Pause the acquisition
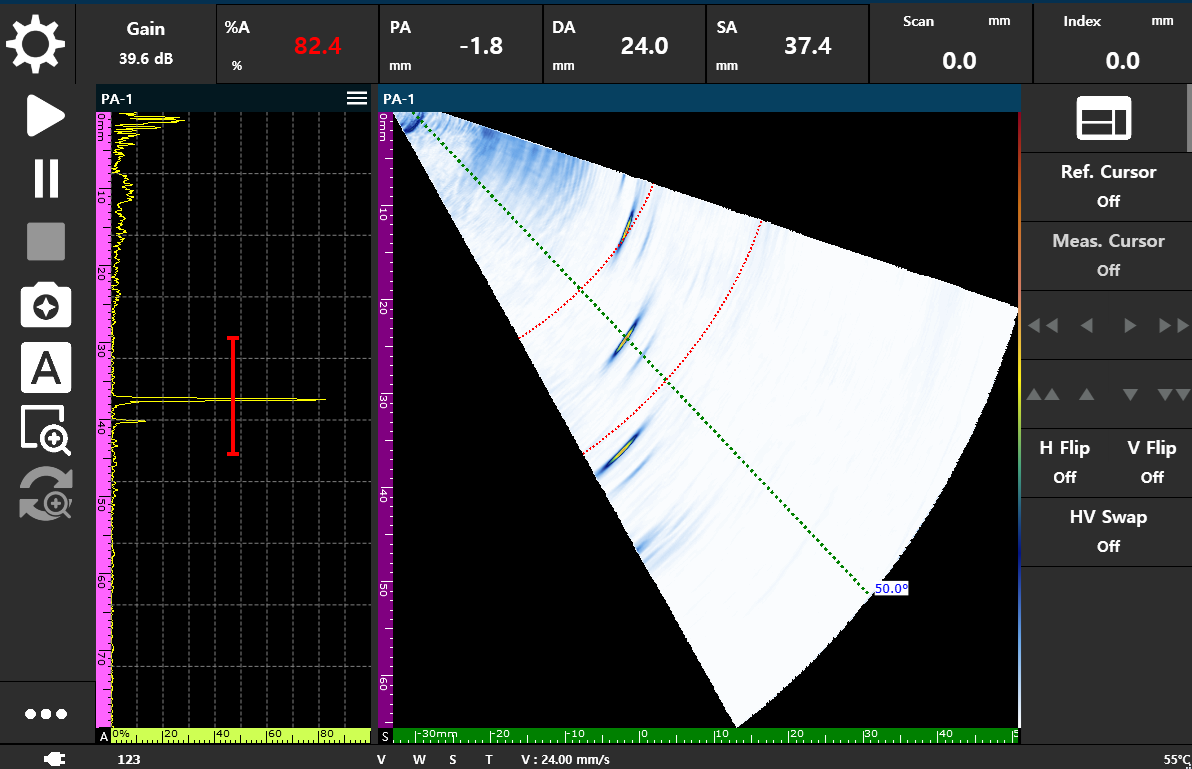This screenshot has width=1192, height=769. [46, 179]
